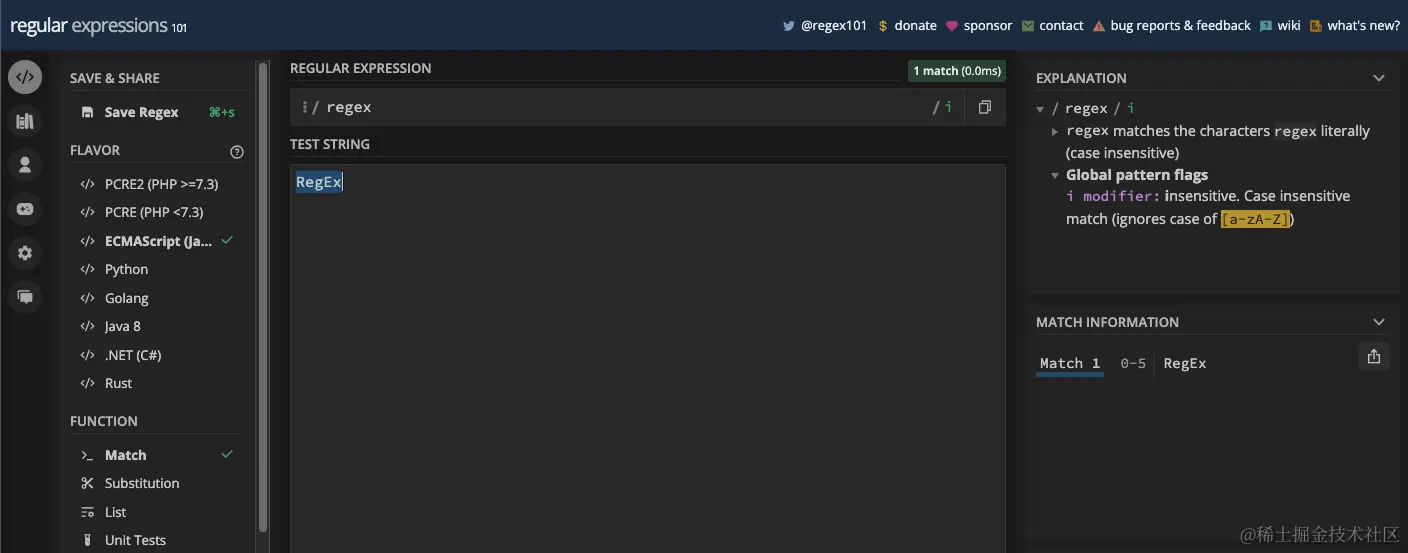This screenshot has width=1408, height=553.
Task: Click the regex delimiter menu dots
Action: (304, 107)
